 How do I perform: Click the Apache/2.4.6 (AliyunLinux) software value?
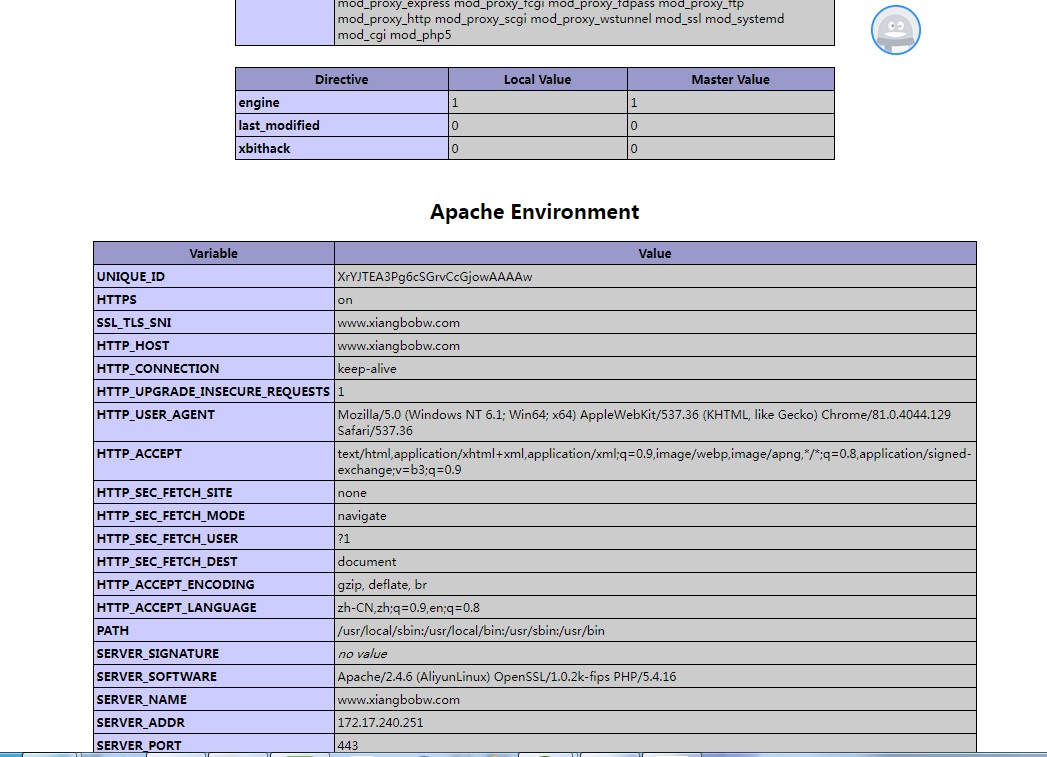[x=507, y=677]
